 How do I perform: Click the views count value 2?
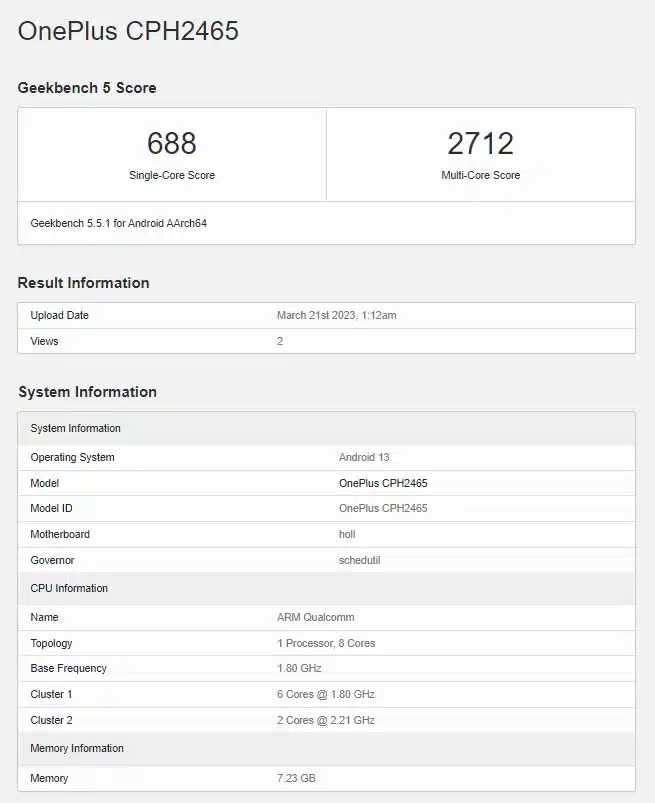[280, 341]
